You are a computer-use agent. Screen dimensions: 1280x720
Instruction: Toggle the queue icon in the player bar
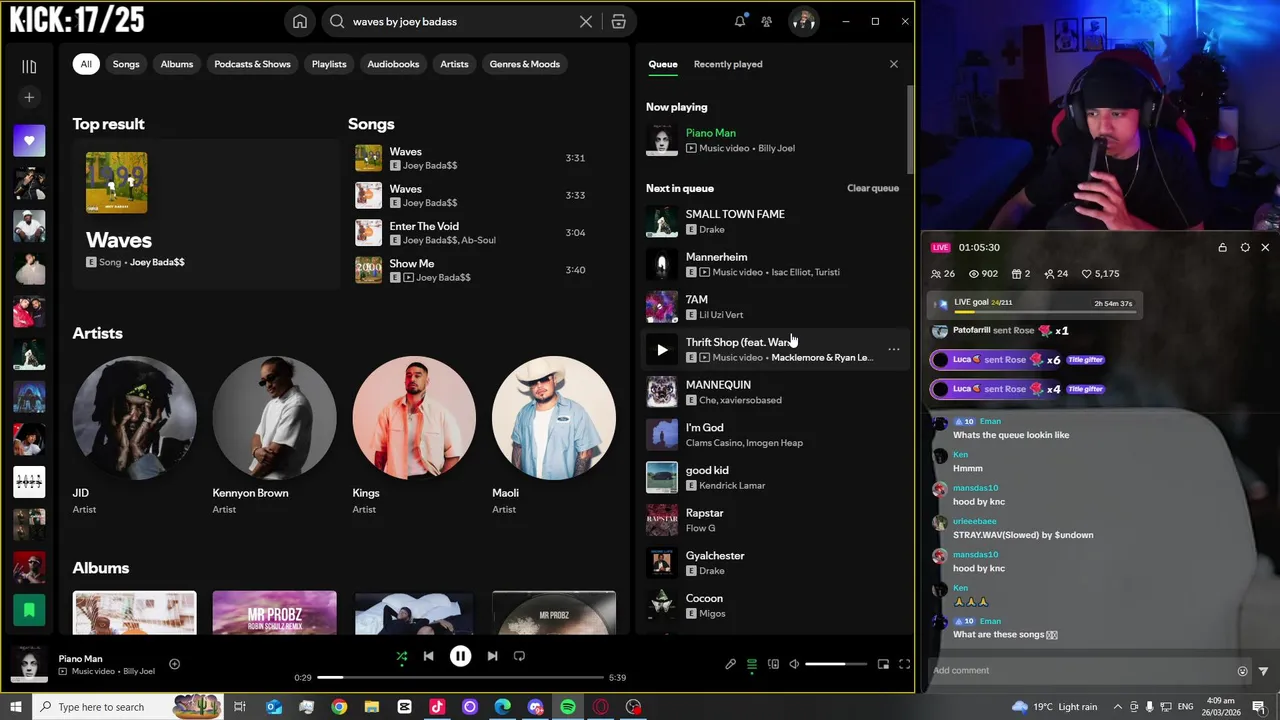pos(752,664)
